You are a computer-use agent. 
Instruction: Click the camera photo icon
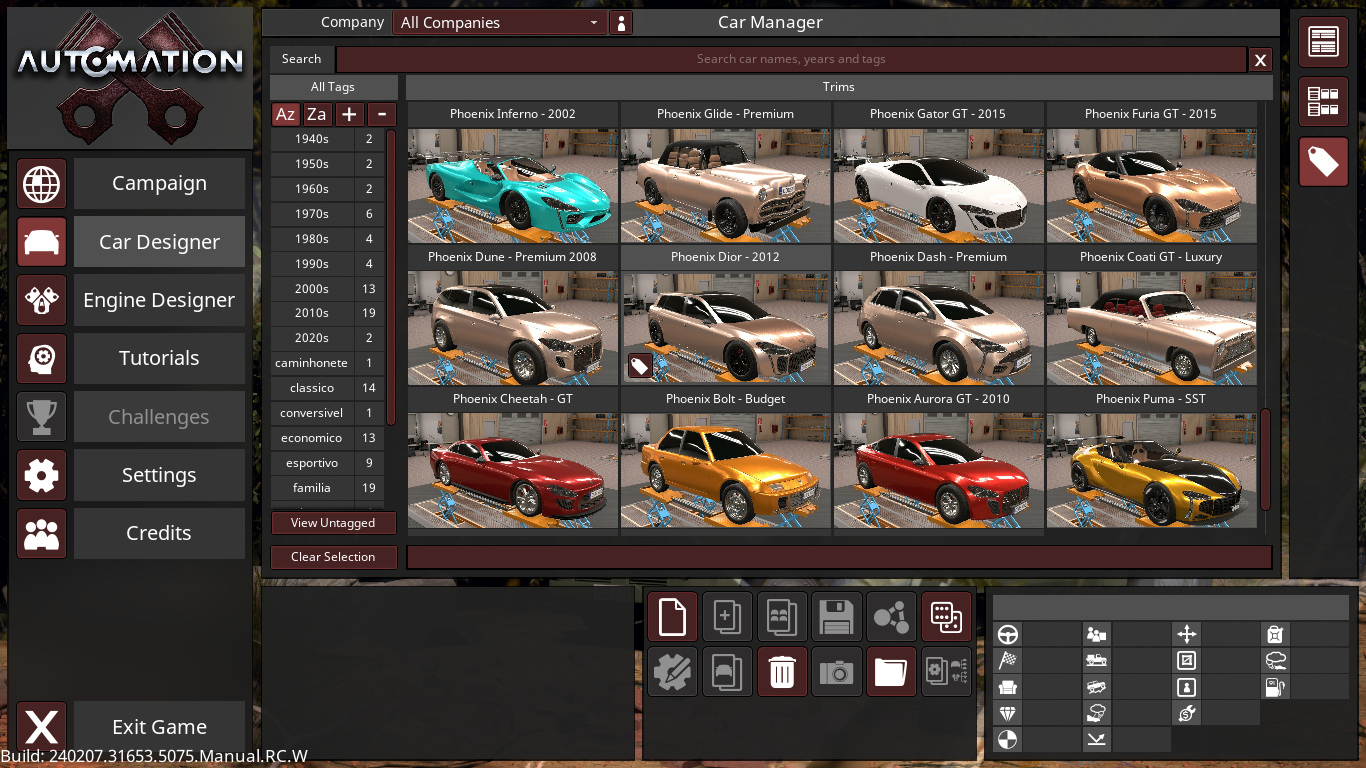click(837, 672)
